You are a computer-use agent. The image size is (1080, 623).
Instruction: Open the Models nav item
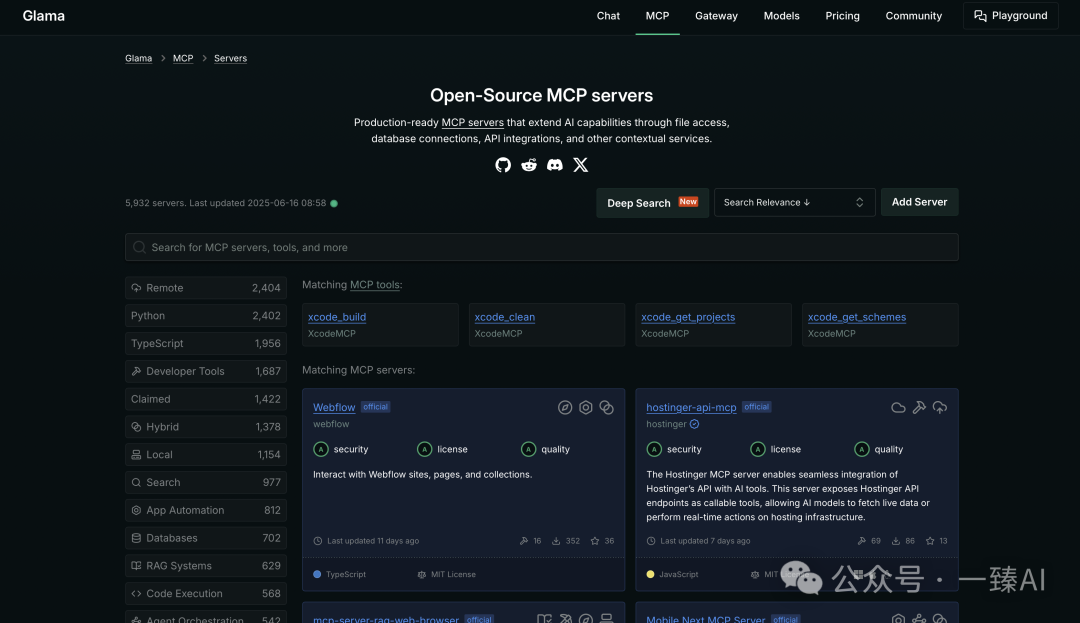(781, 16)
